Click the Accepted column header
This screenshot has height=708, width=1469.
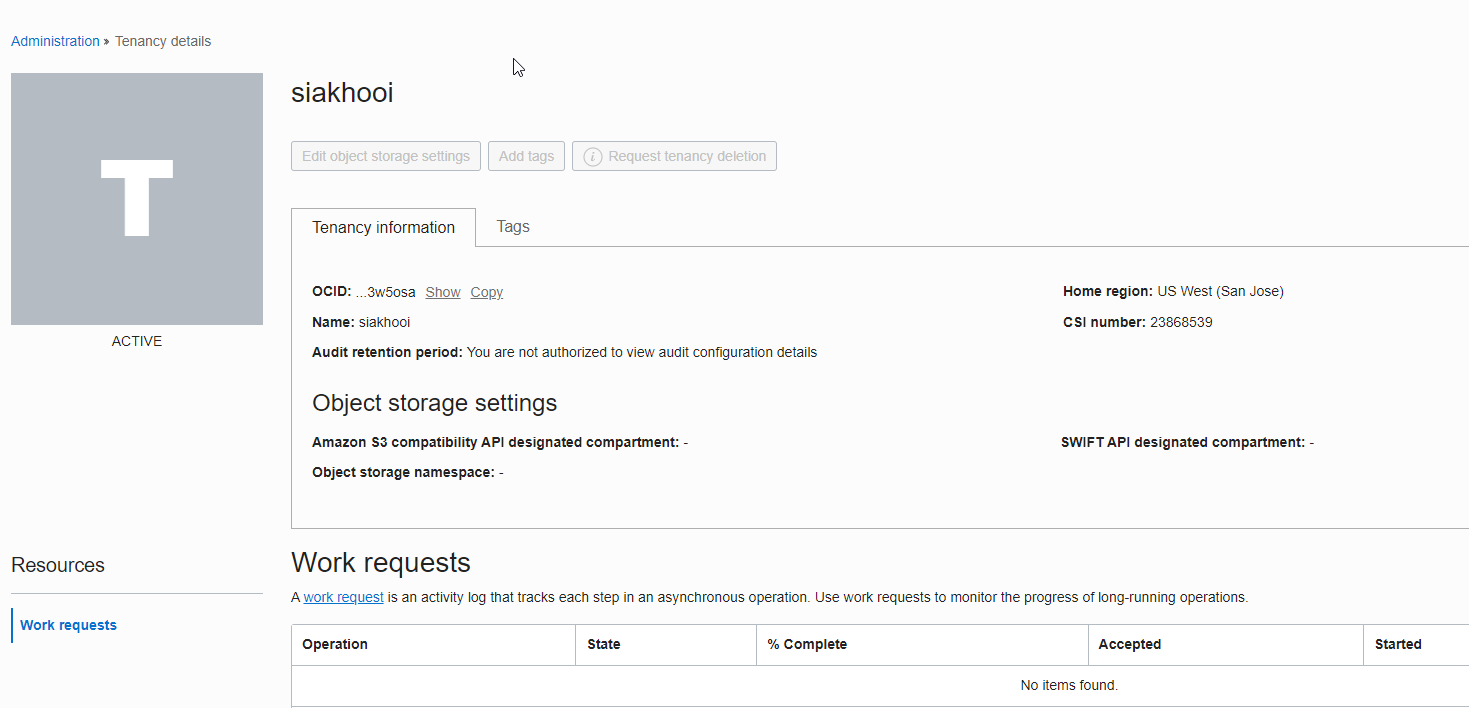[1130, 644]
